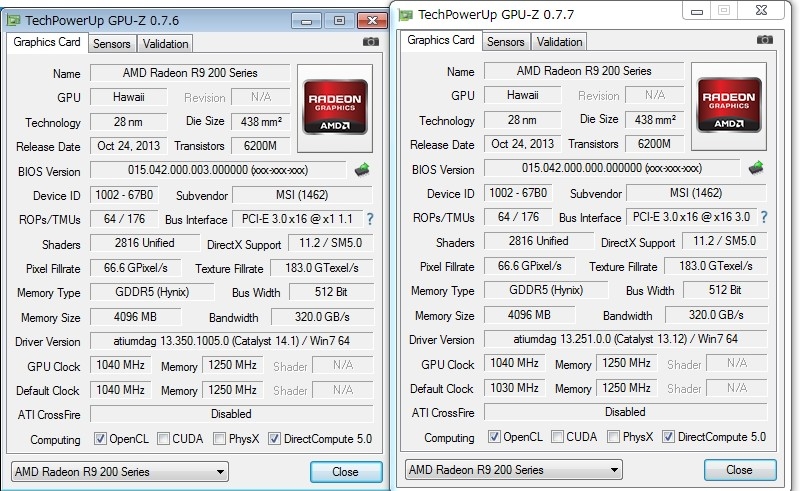This screenshot has height=491, width=800.
Task: Click the Subvendor MSI (1462) field in GPU-Z 0.7.6
Action: pos(303,195)
